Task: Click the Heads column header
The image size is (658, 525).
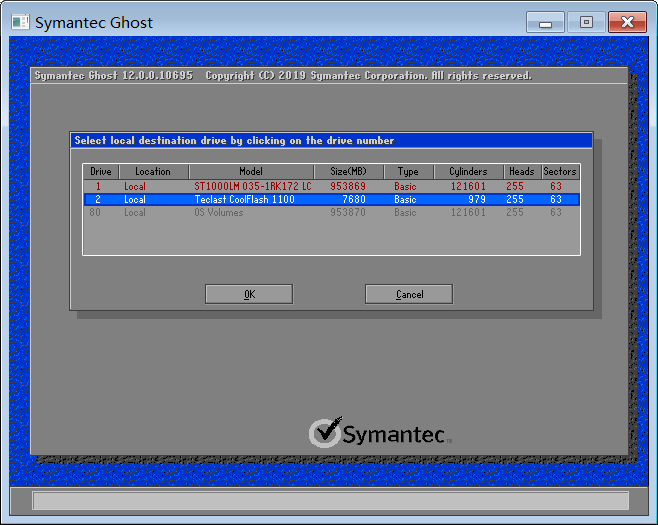Action: pos(522,172)
